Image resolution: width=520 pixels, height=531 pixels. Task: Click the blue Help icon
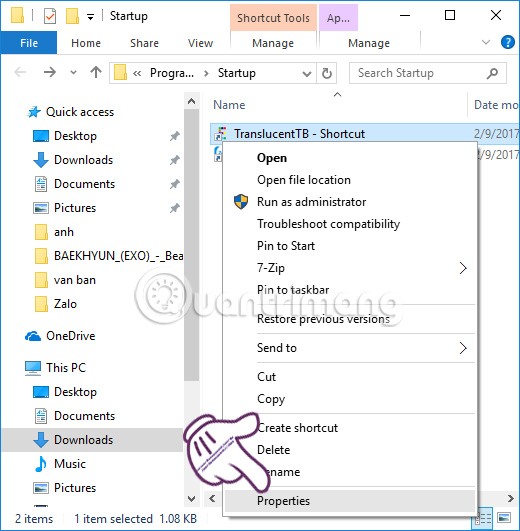pyautogui.click(x=508, y=42)
